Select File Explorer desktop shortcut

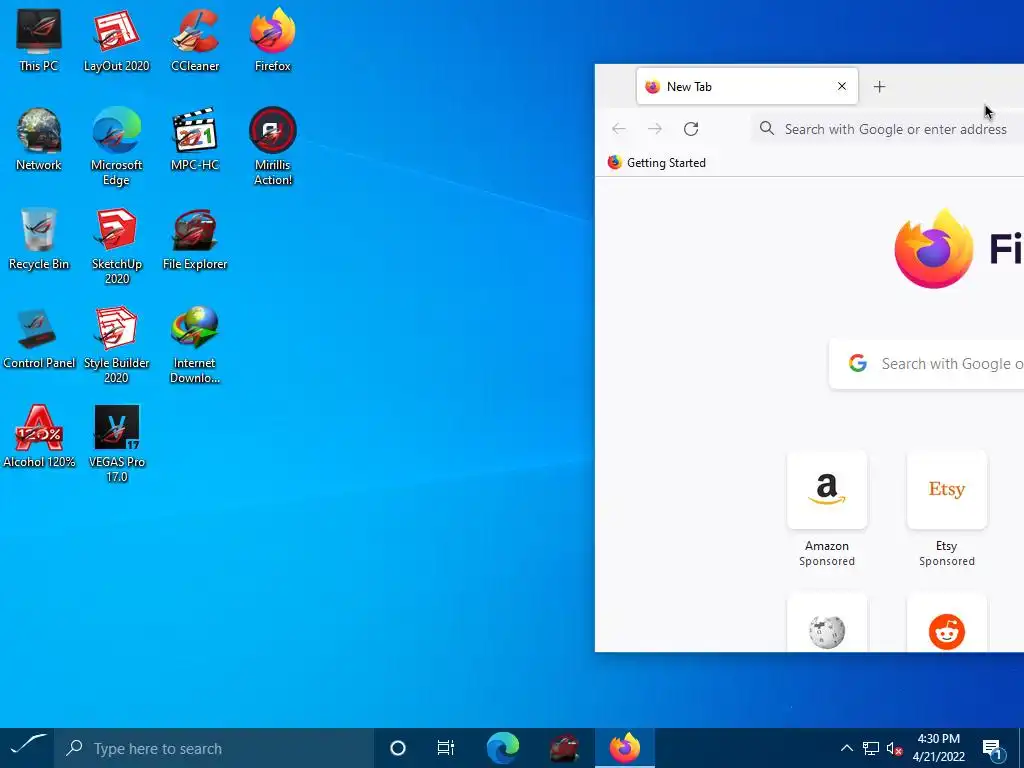[x=195, y=238]
